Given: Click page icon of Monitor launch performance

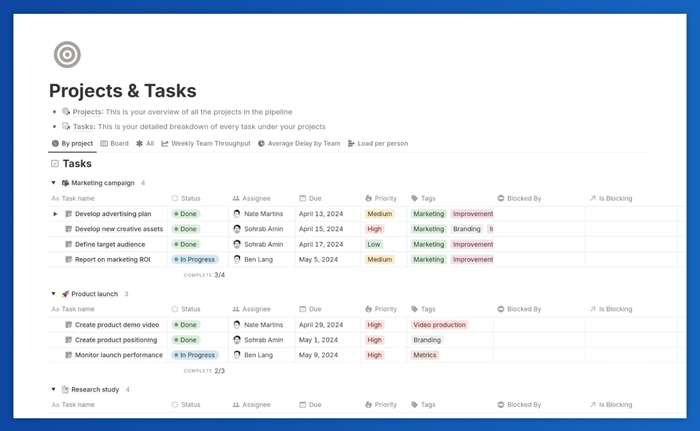Looking at the screenshot, I should coord(68,355).
